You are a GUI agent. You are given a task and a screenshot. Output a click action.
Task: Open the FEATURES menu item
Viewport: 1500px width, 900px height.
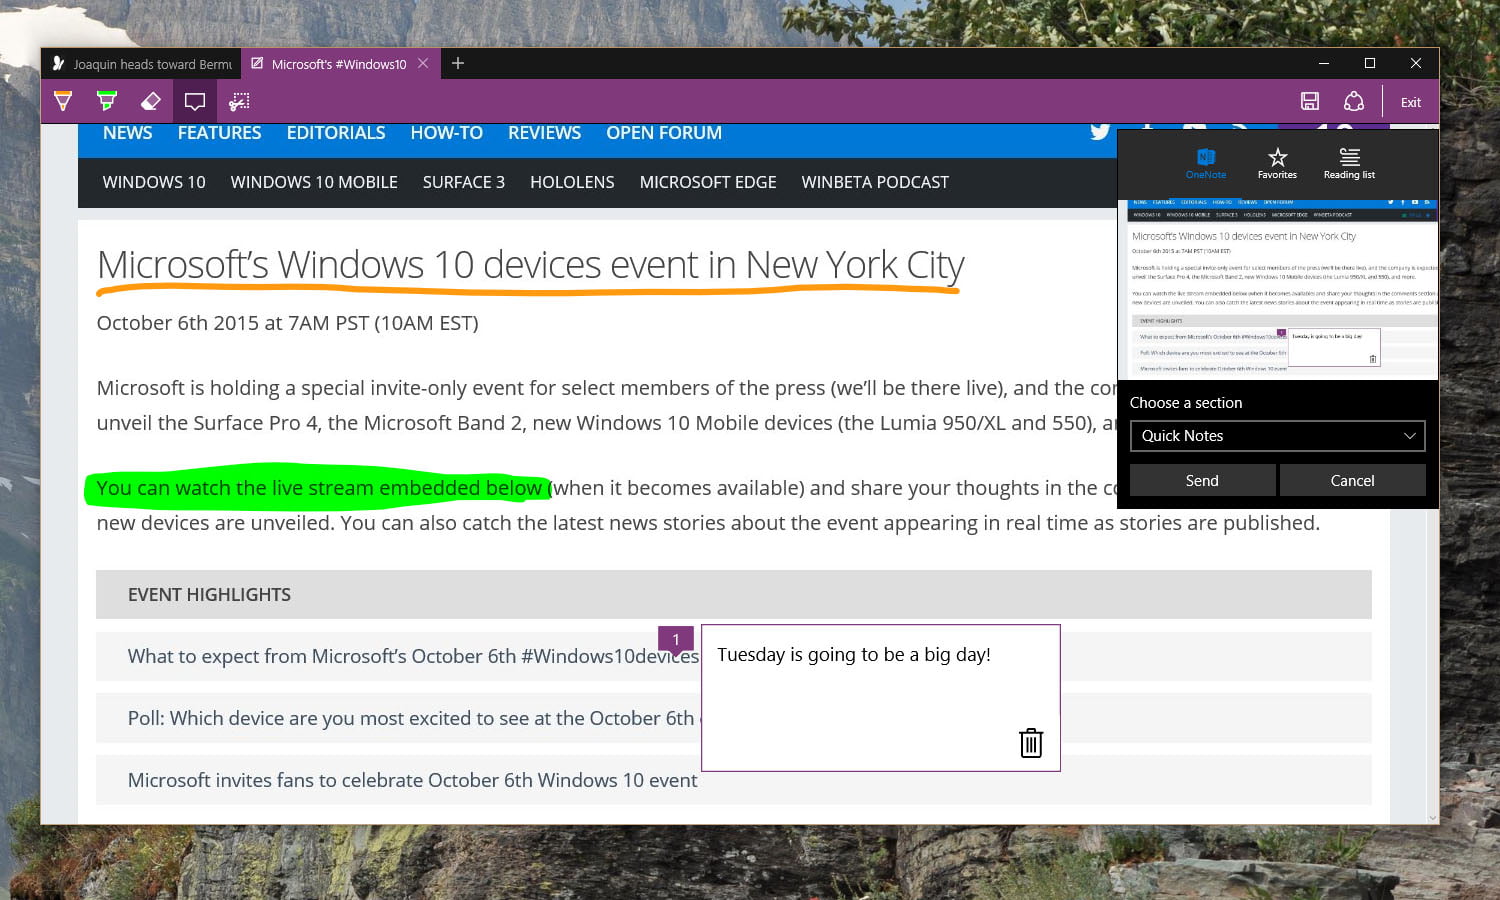tap(219, 133)
